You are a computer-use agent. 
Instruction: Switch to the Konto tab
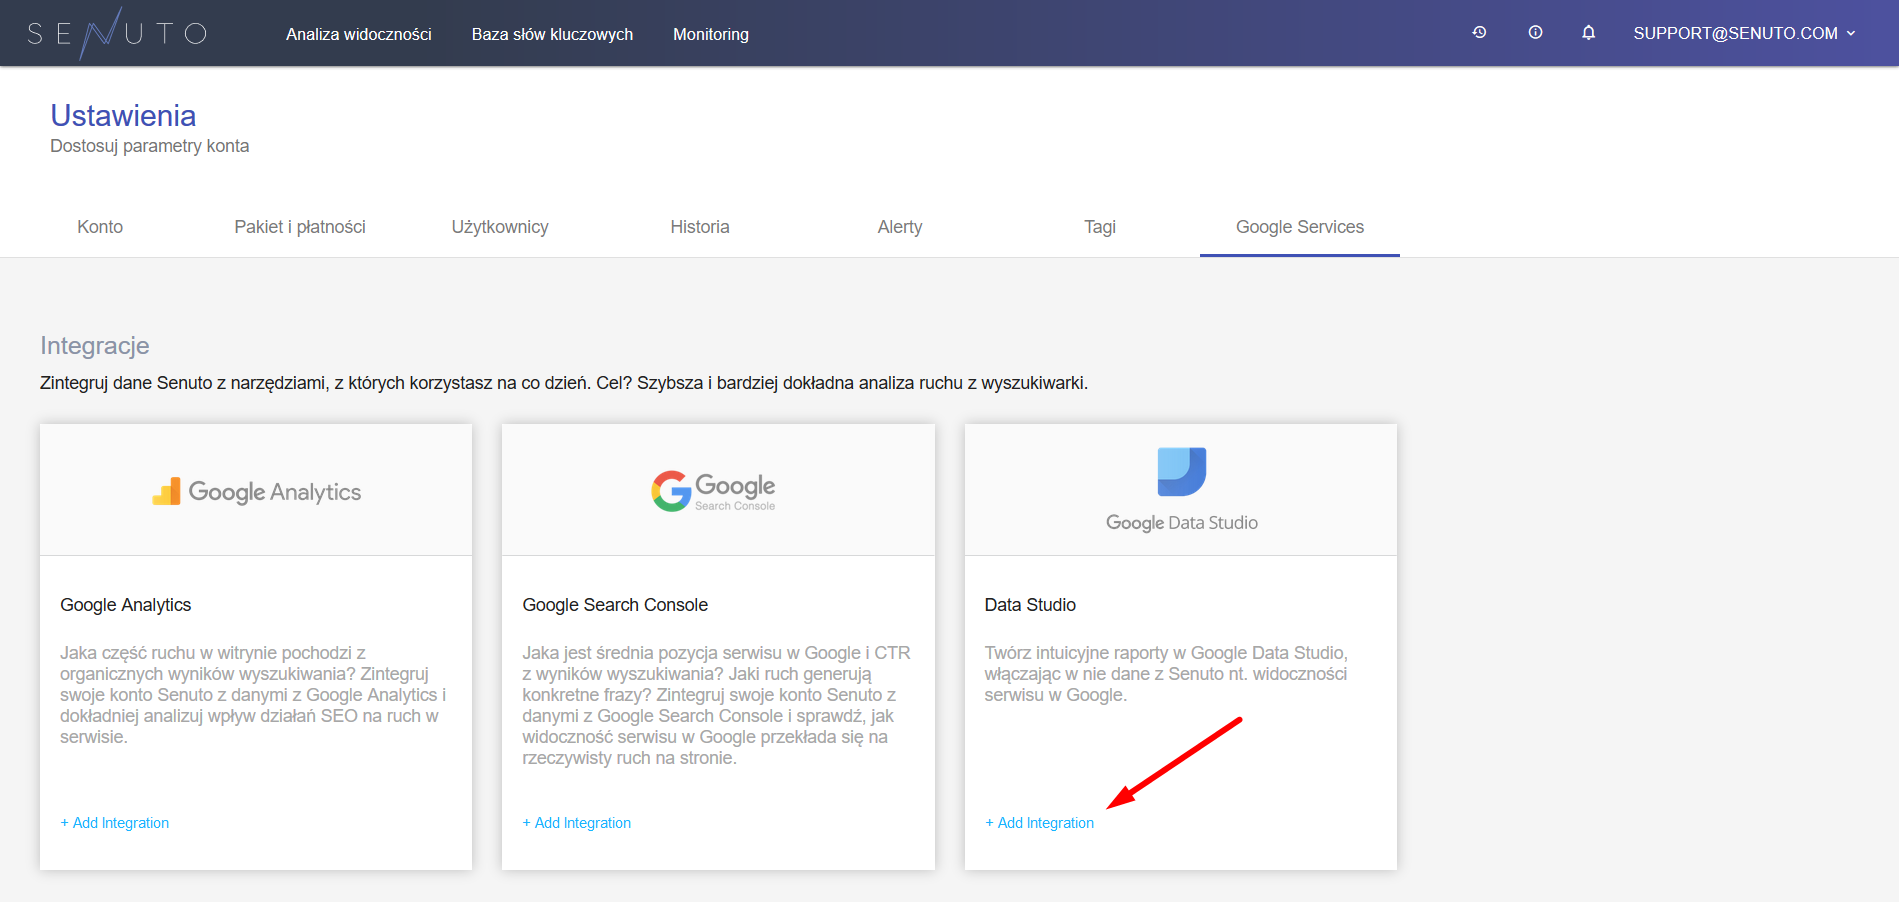pyautogui.click(x=100, y=227)
